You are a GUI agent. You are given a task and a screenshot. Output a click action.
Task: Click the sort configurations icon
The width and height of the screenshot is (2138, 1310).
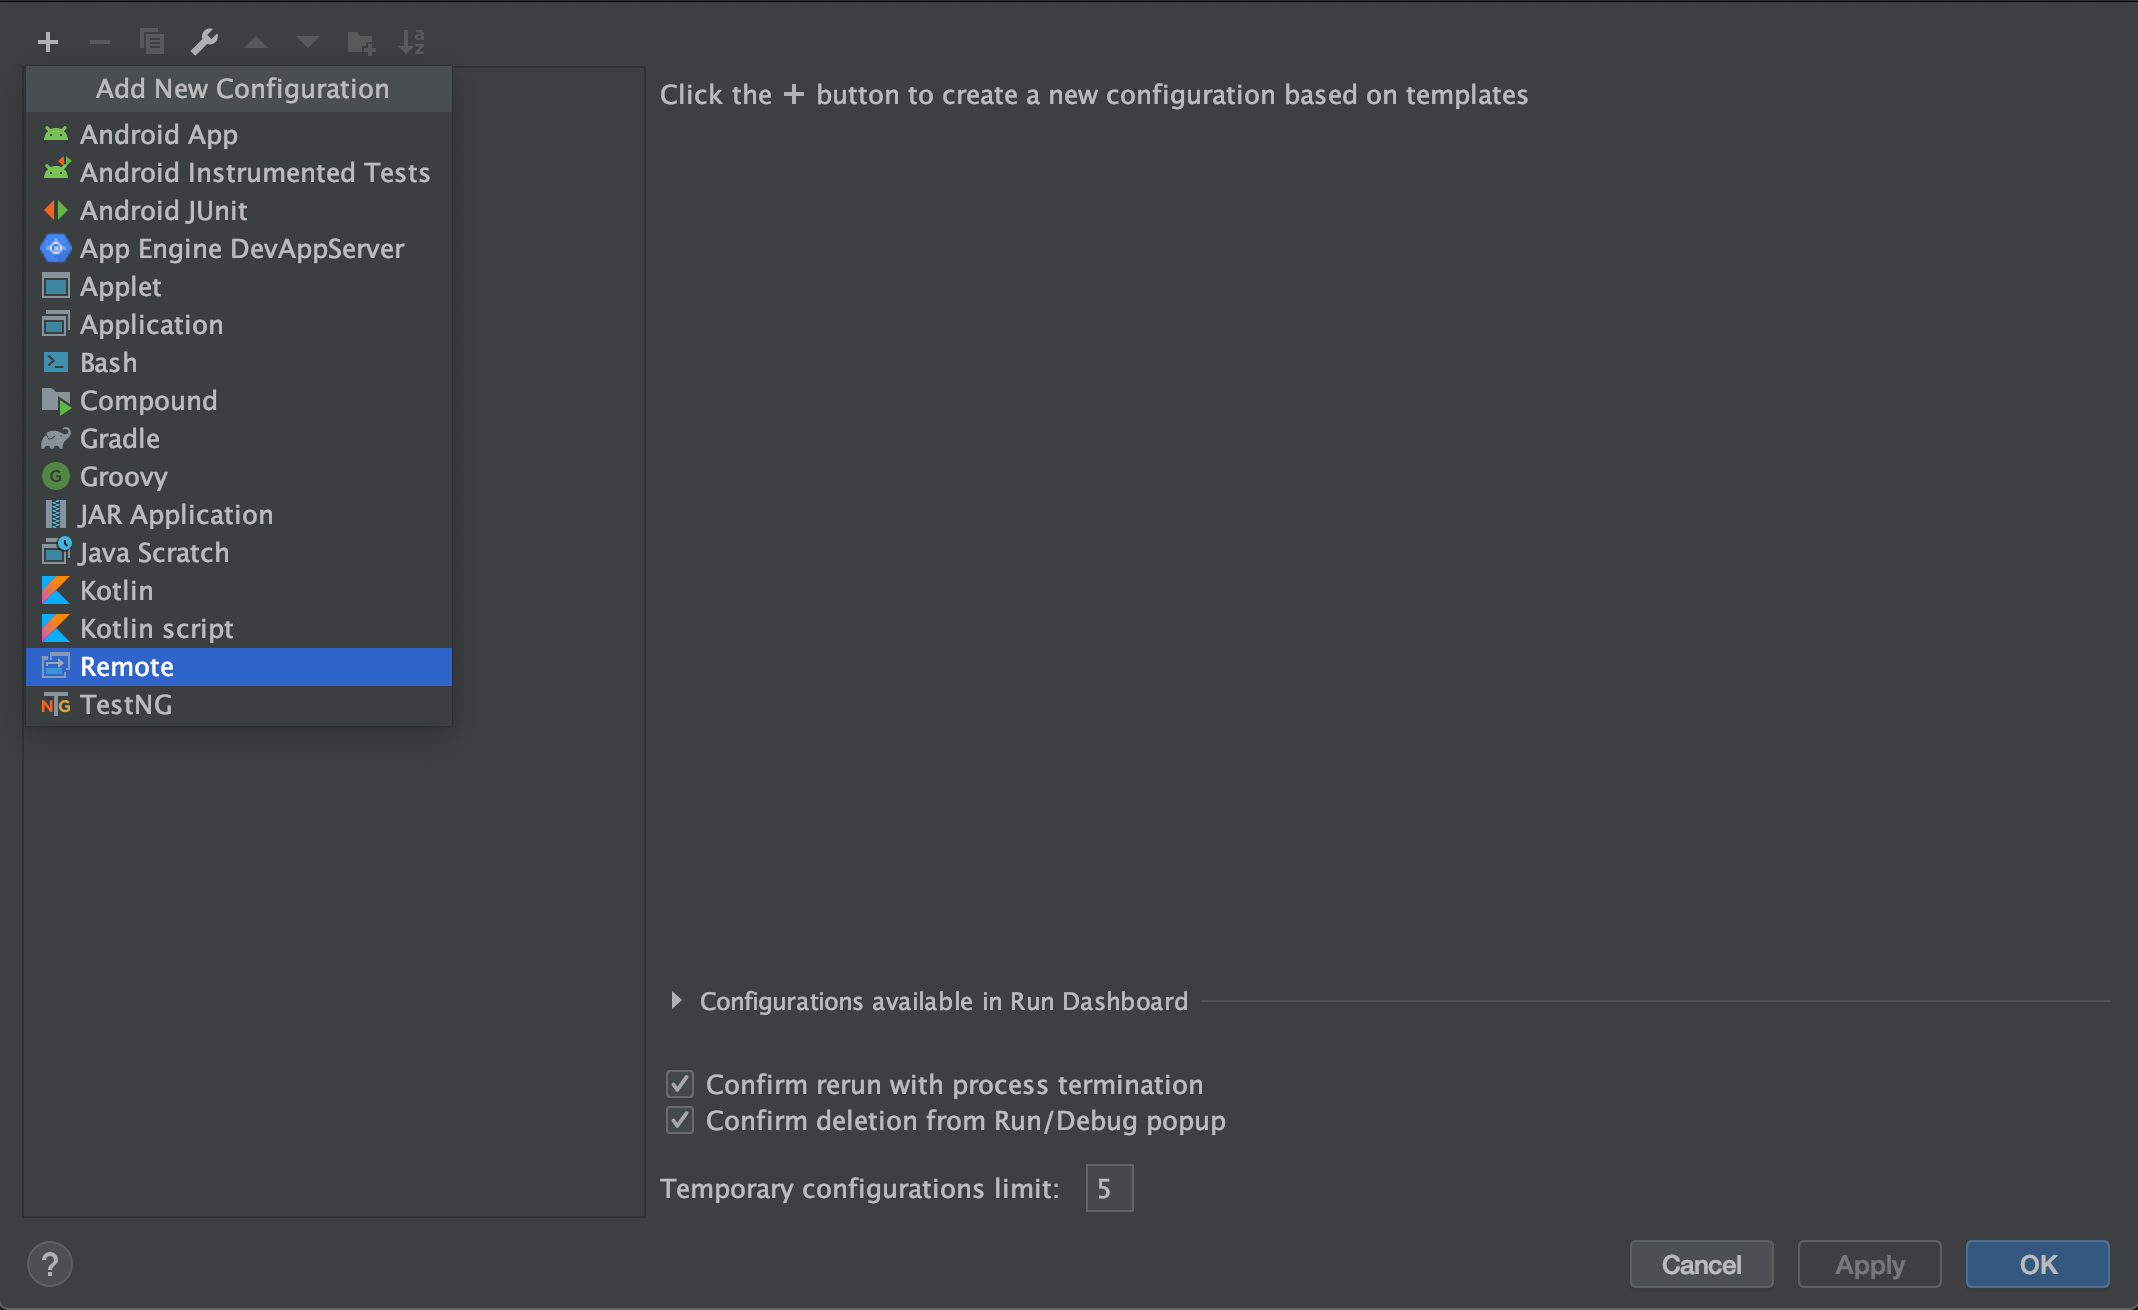tap(408, 38)
